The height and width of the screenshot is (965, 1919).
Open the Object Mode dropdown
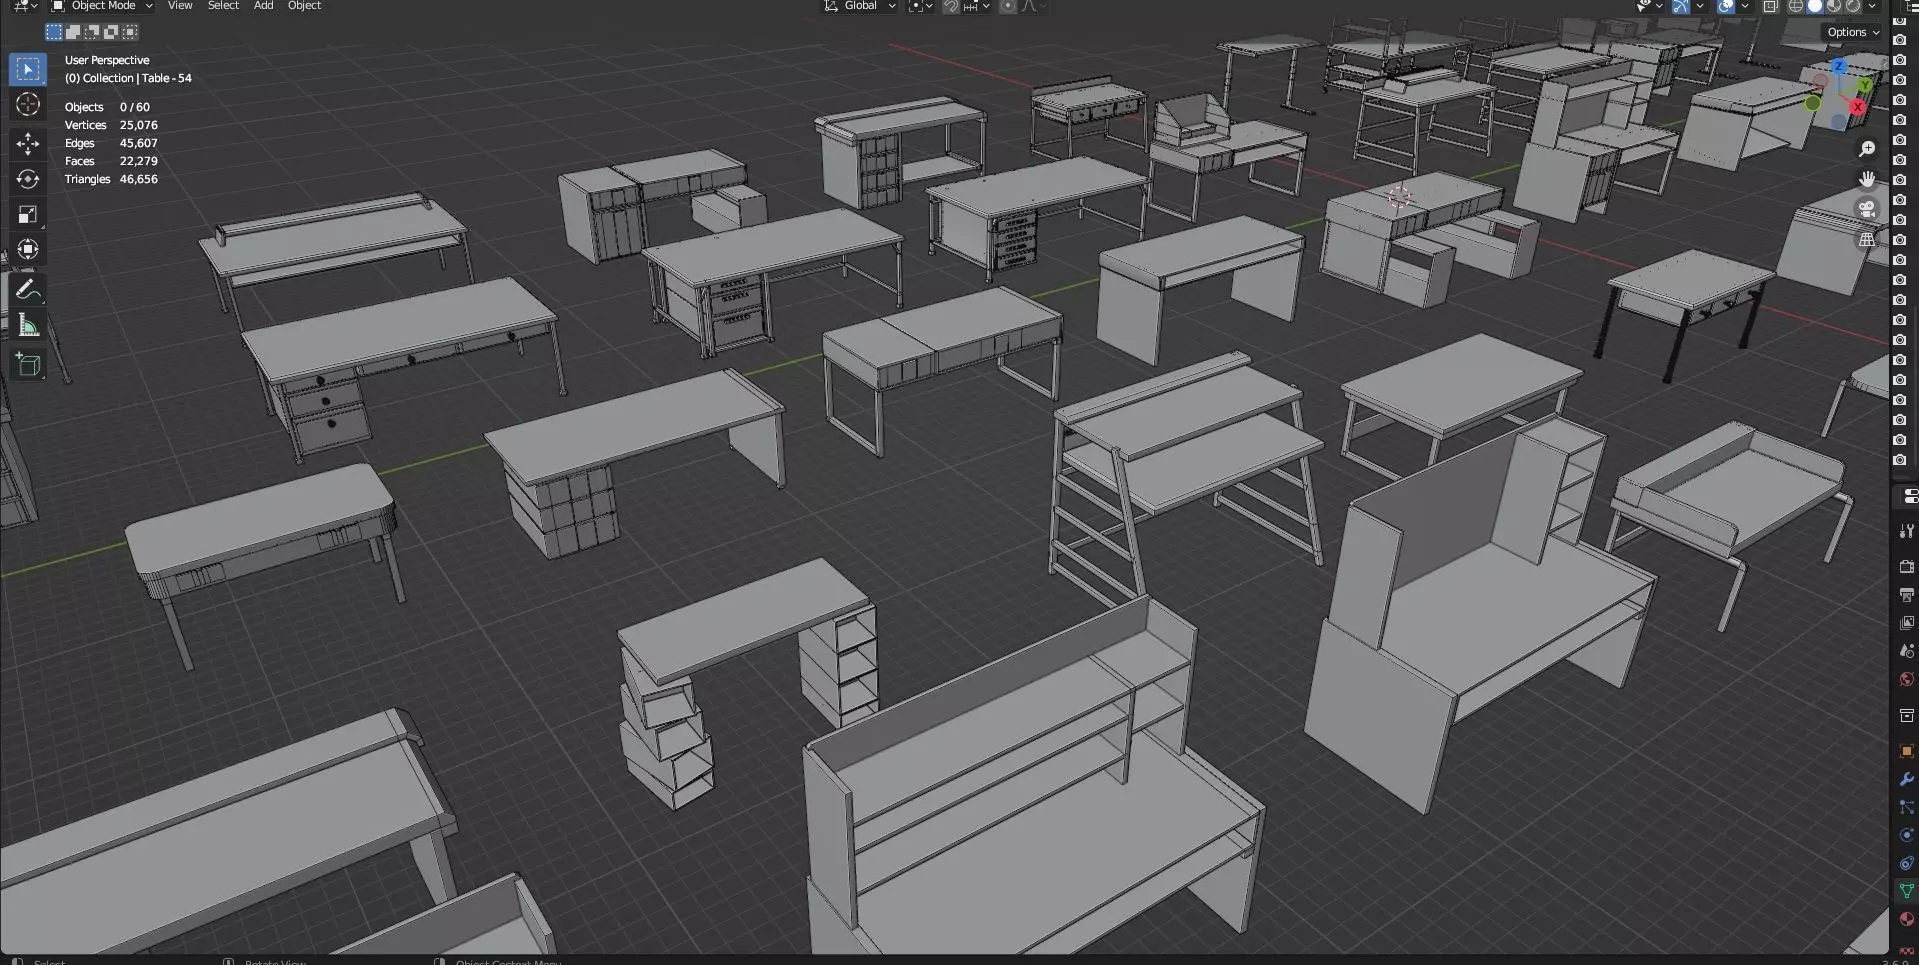pos(102,6)
